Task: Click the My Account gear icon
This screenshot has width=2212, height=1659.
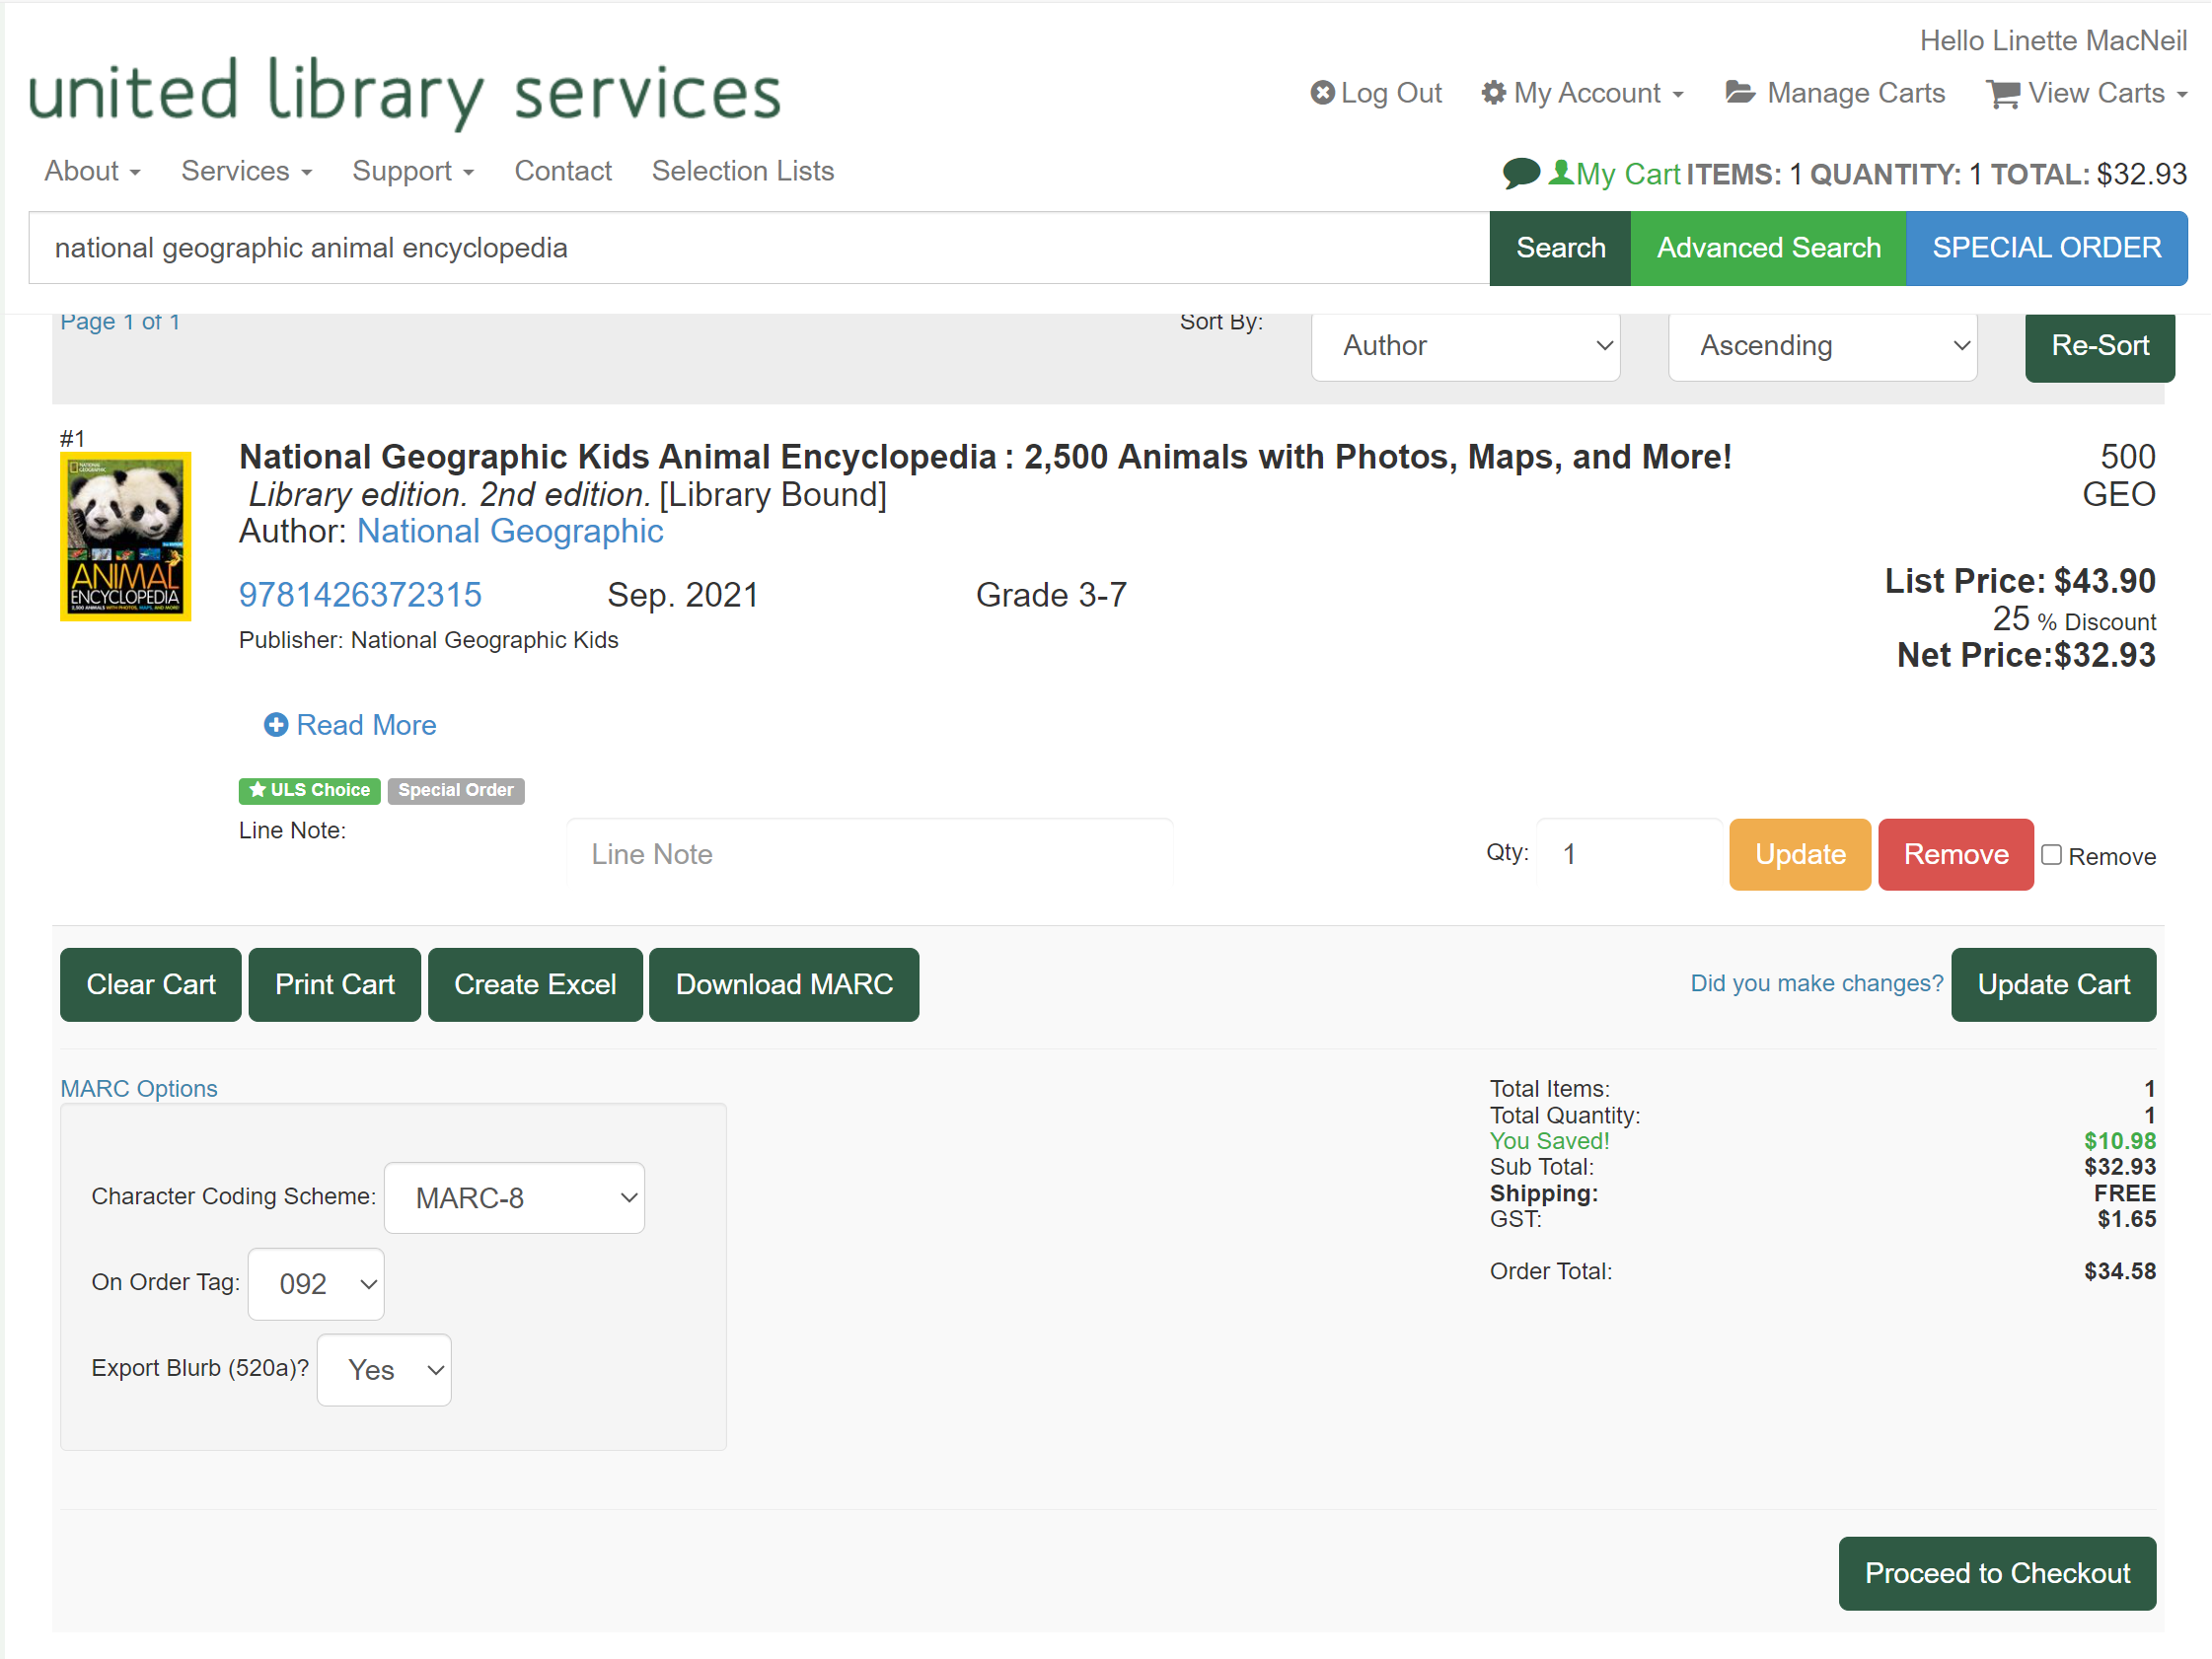Action: click(x=1493, y=93)
